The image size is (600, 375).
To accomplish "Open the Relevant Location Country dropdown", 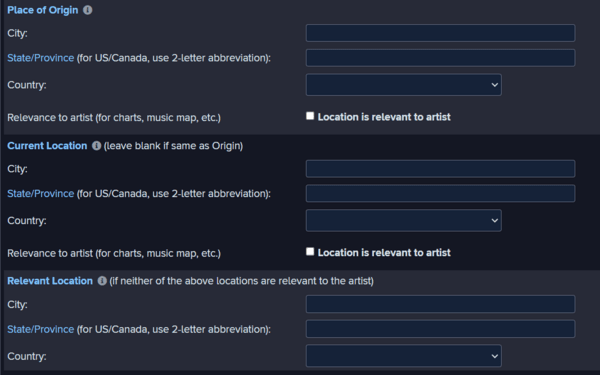I will coord(404,356).
